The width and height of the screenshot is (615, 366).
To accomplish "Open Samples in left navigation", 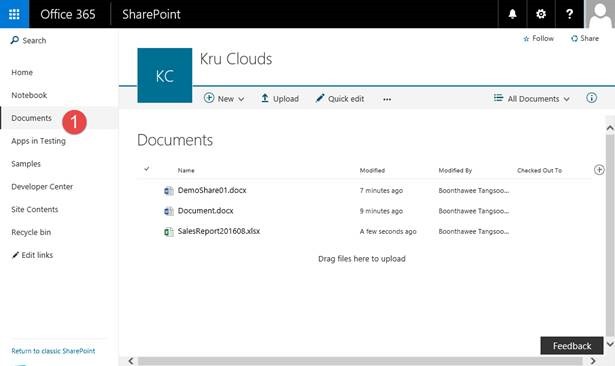I will 26,164.
